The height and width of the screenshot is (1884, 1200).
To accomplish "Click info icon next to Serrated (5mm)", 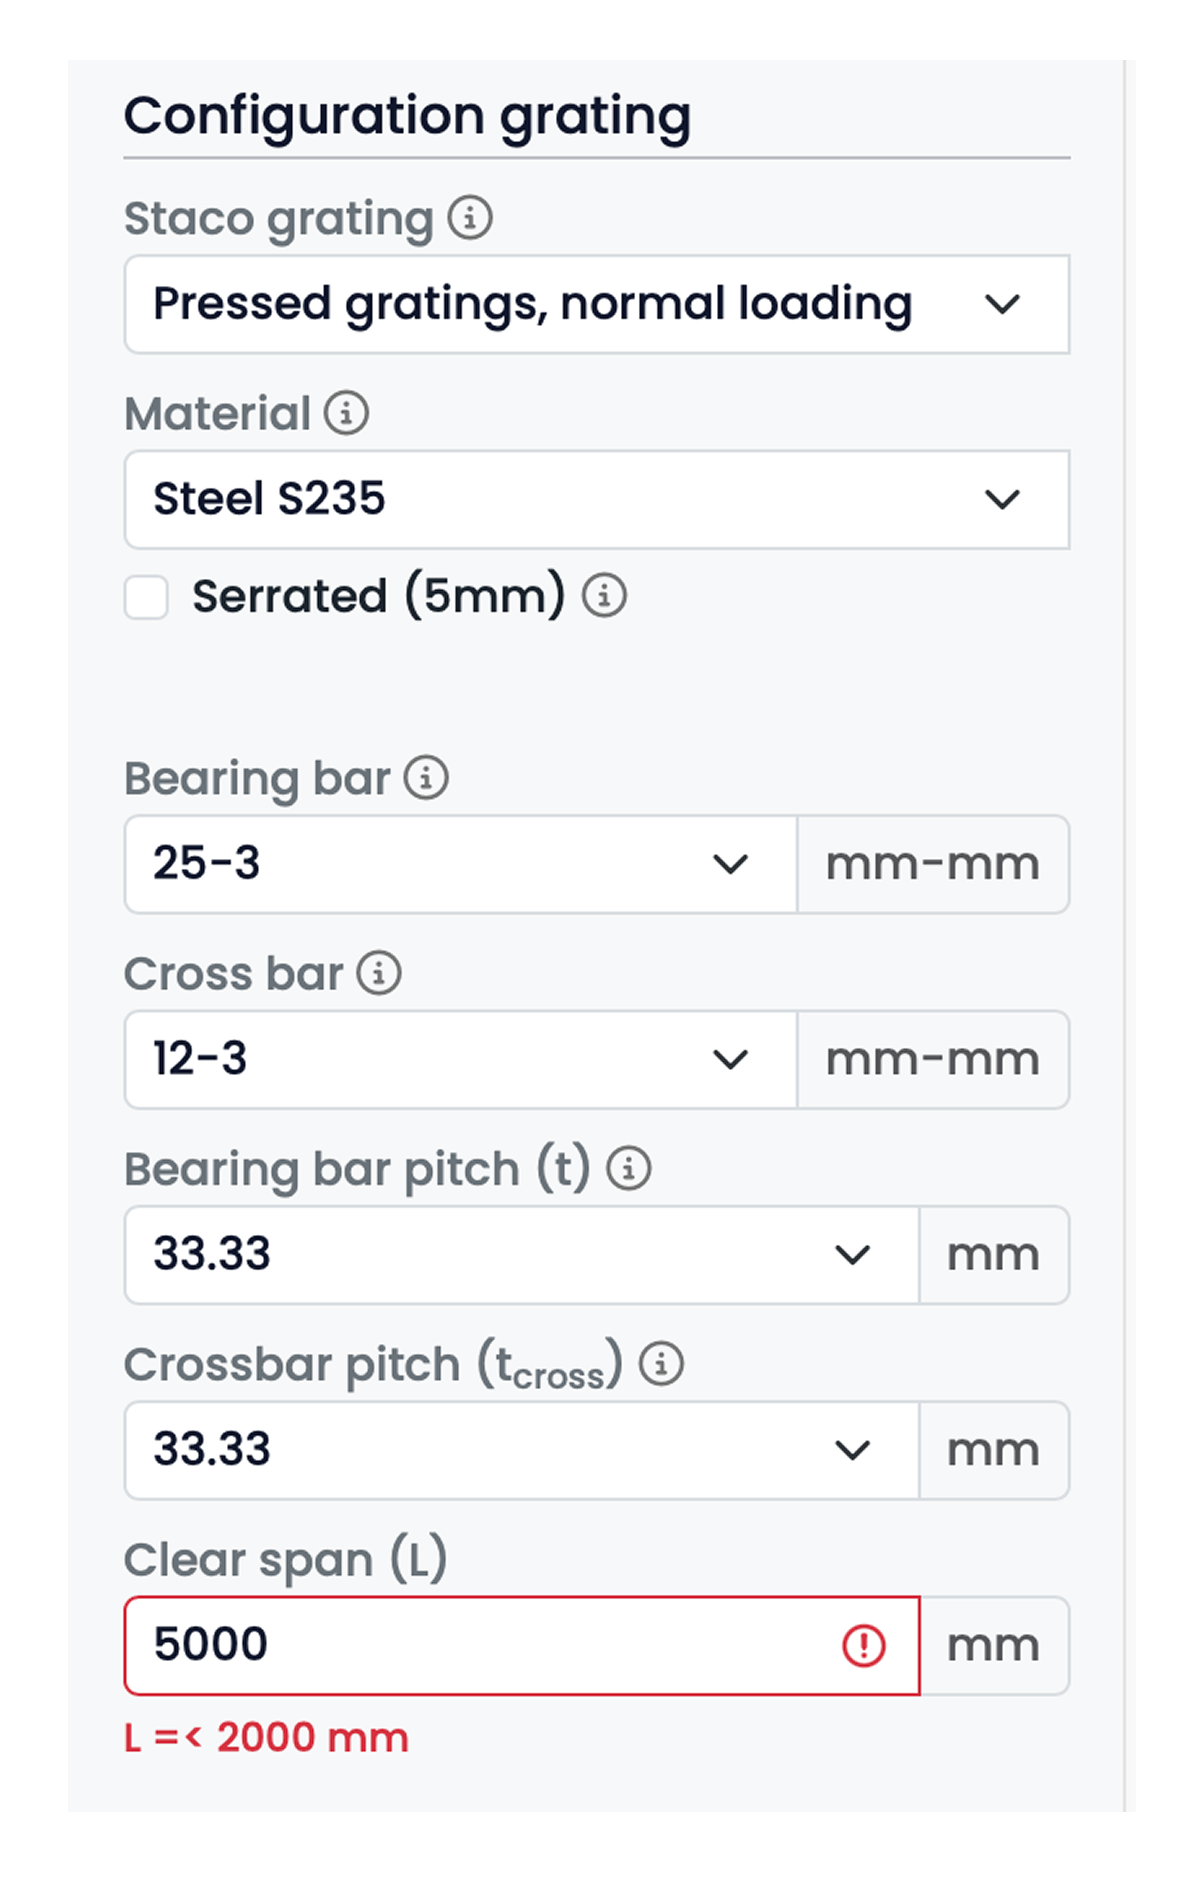I will click(604, 595).
